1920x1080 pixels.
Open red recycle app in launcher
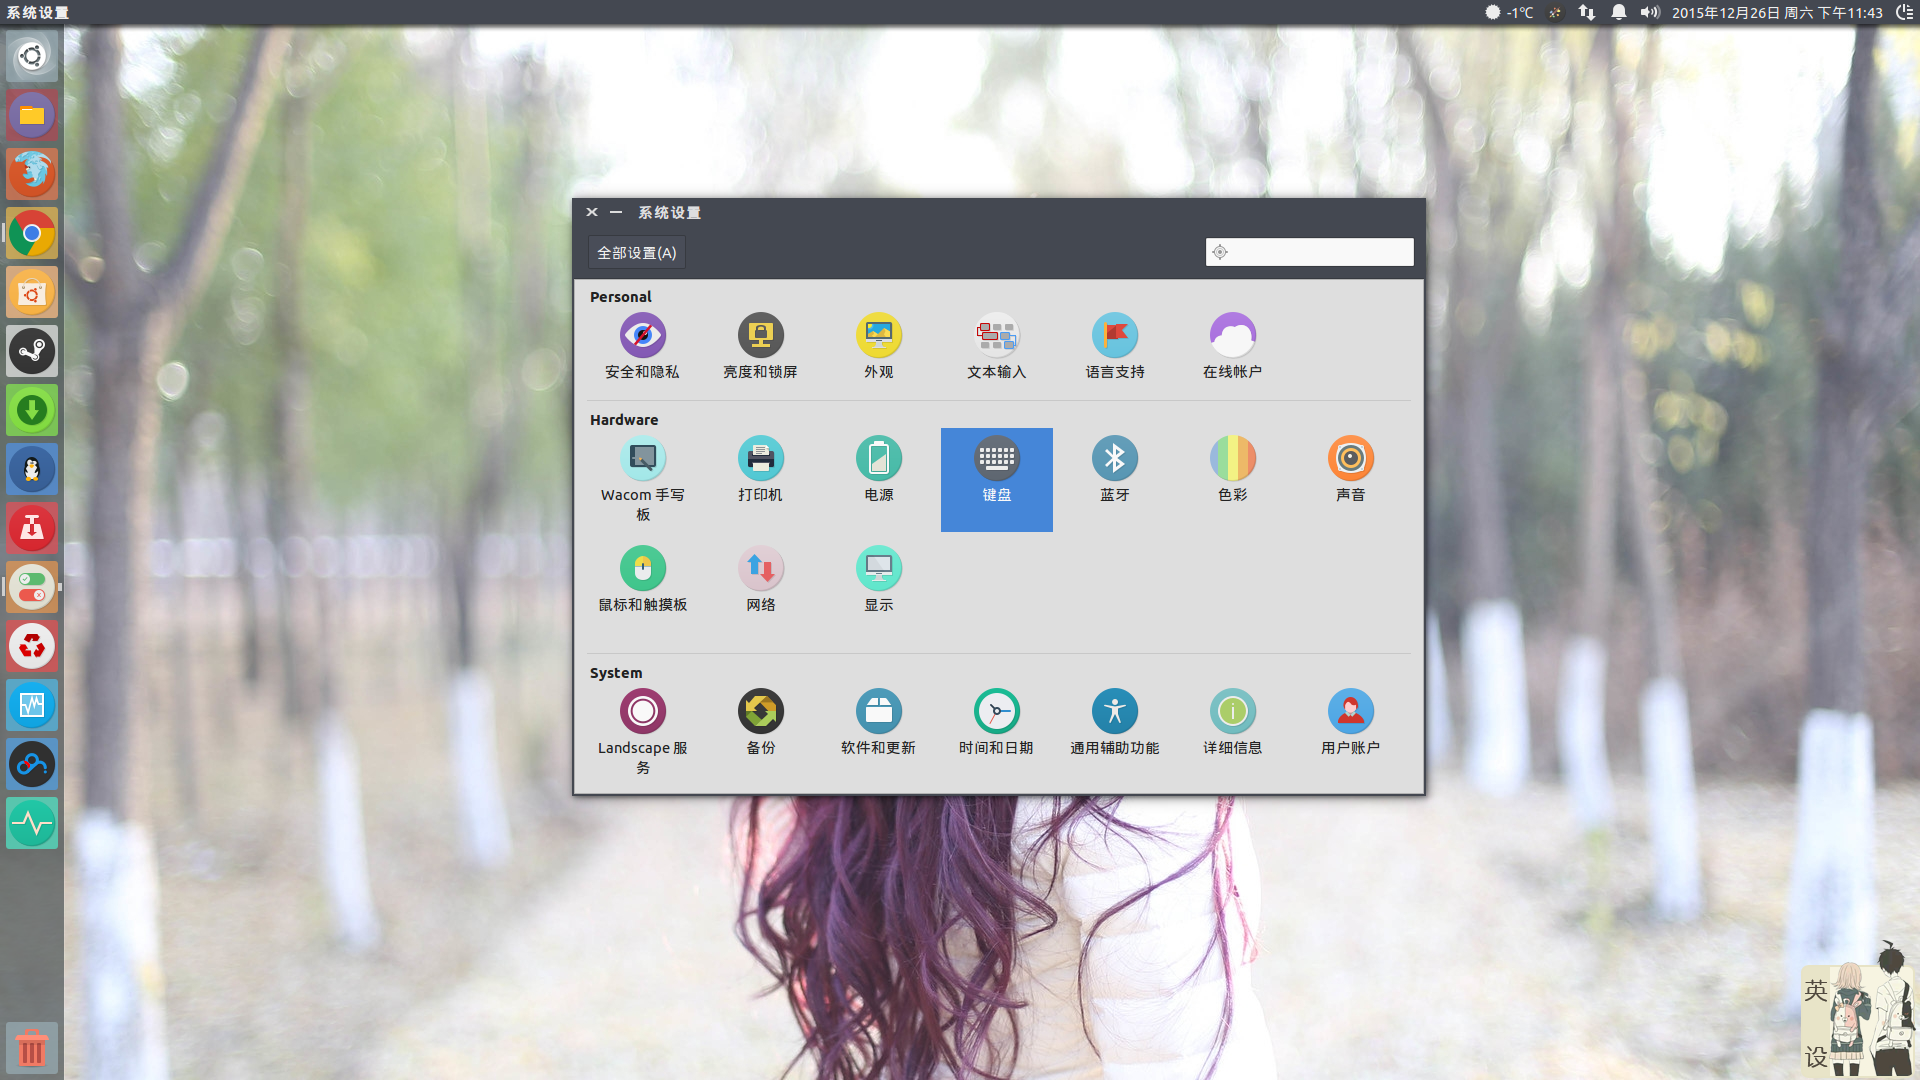(32, 646)
